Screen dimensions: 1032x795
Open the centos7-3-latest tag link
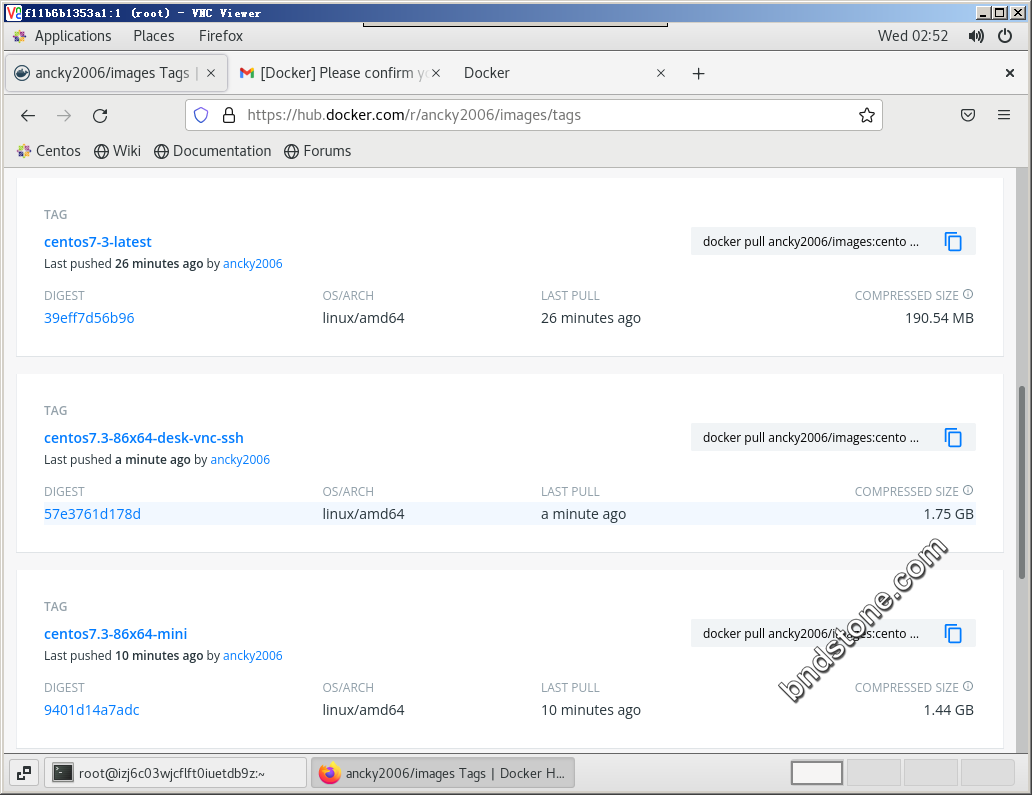point(97,242)
